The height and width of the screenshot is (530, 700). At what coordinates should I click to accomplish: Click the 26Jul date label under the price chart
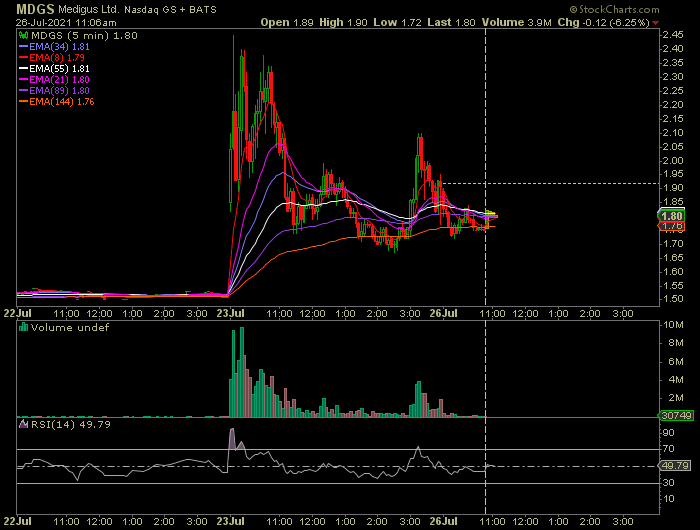pos(443,313)
